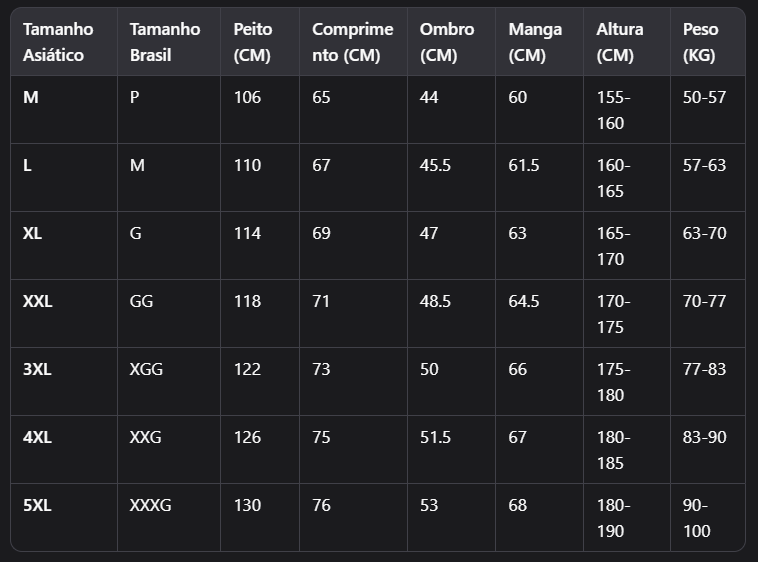
Task: Select the Peito (CM) header cell
Action: pos(252,42)
